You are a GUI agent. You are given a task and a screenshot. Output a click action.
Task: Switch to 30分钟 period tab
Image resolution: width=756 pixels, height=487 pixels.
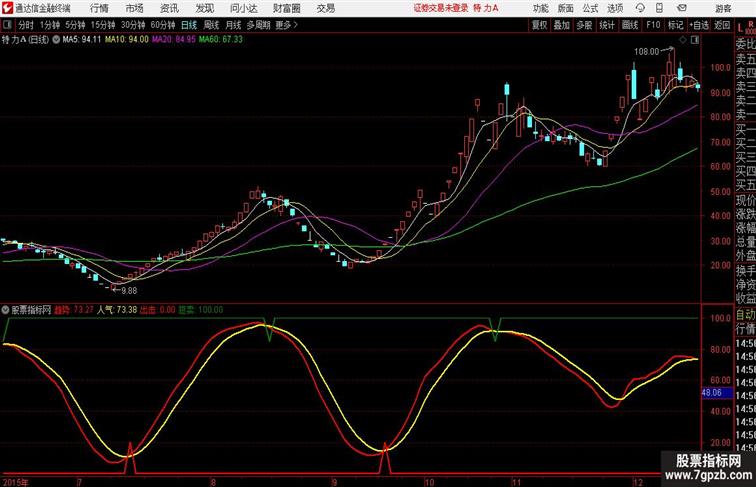click(133, 25)
